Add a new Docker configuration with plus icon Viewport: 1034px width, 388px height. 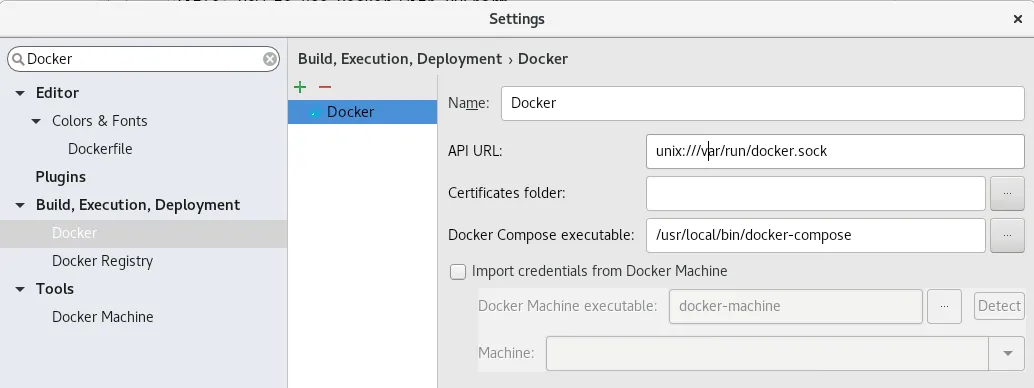click(x=300, y=87)
